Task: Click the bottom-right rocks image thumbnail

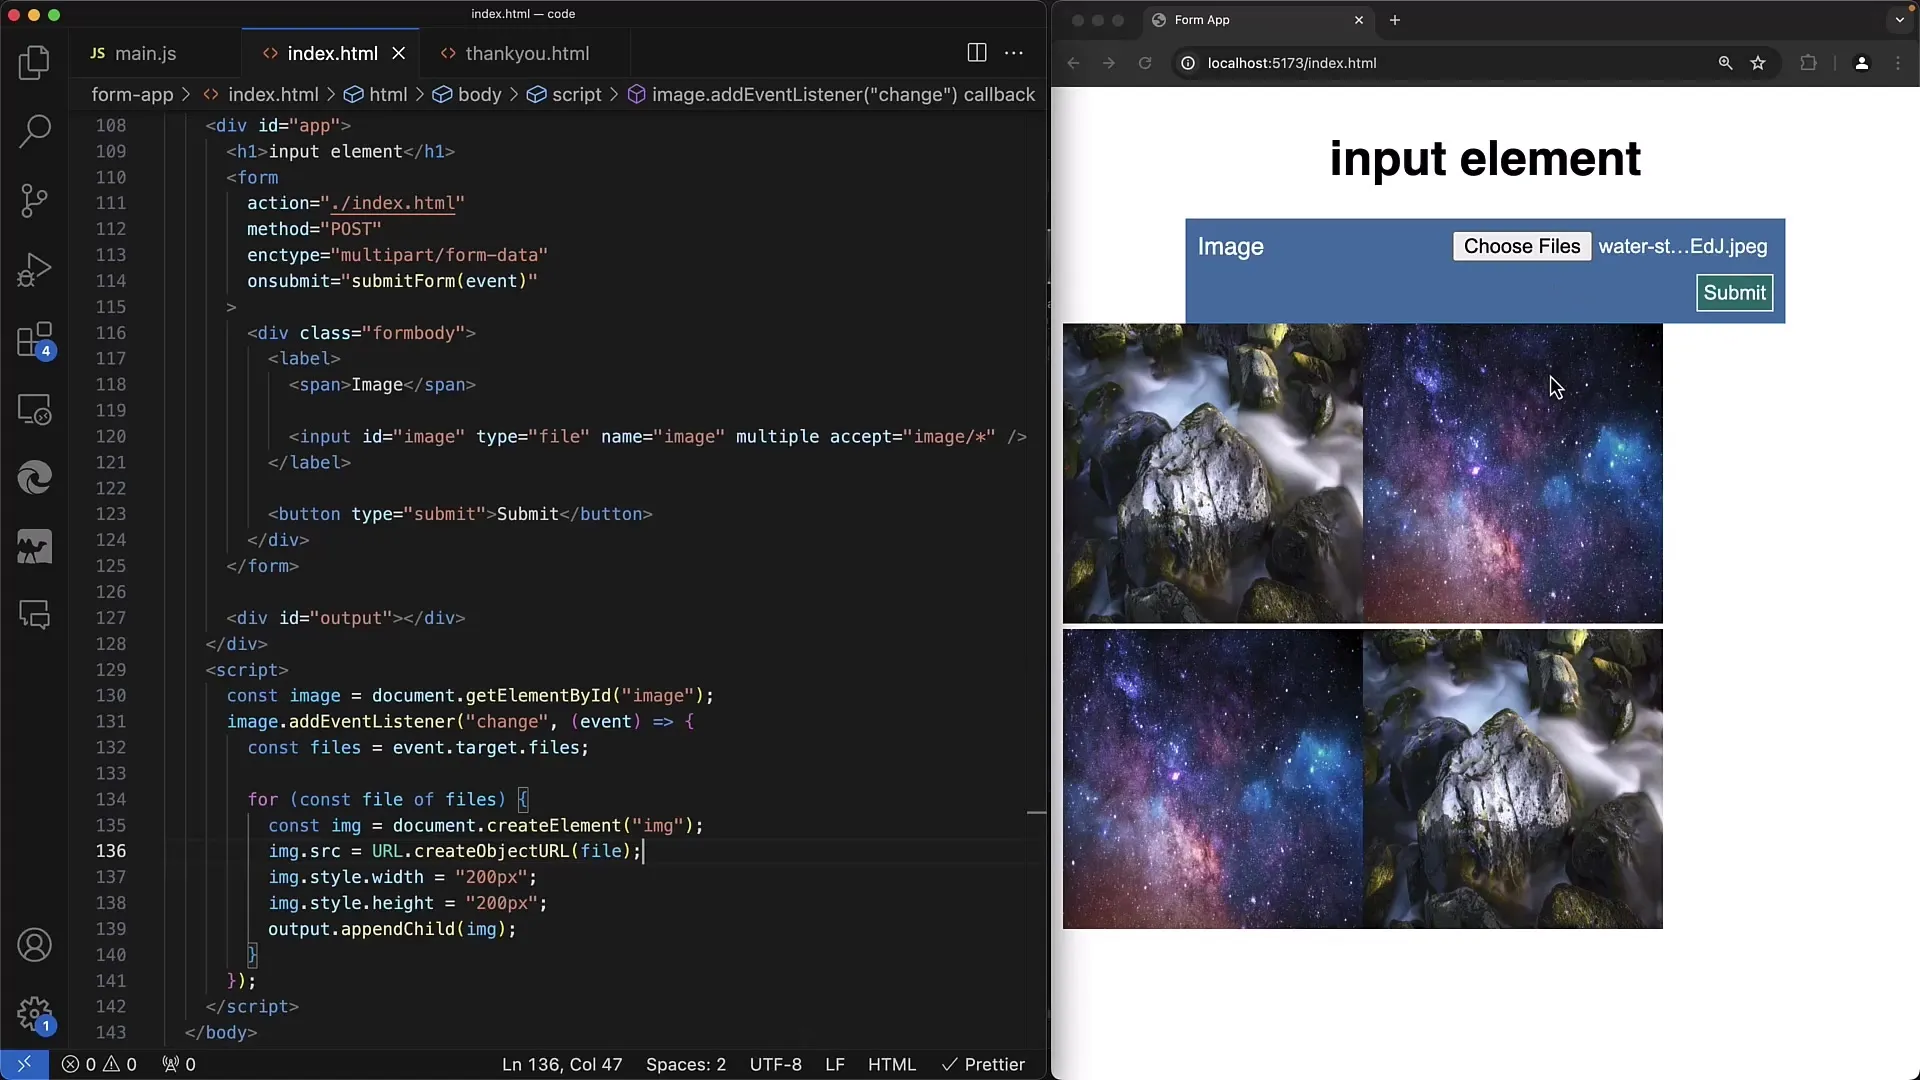Action: pos(1513,779)
